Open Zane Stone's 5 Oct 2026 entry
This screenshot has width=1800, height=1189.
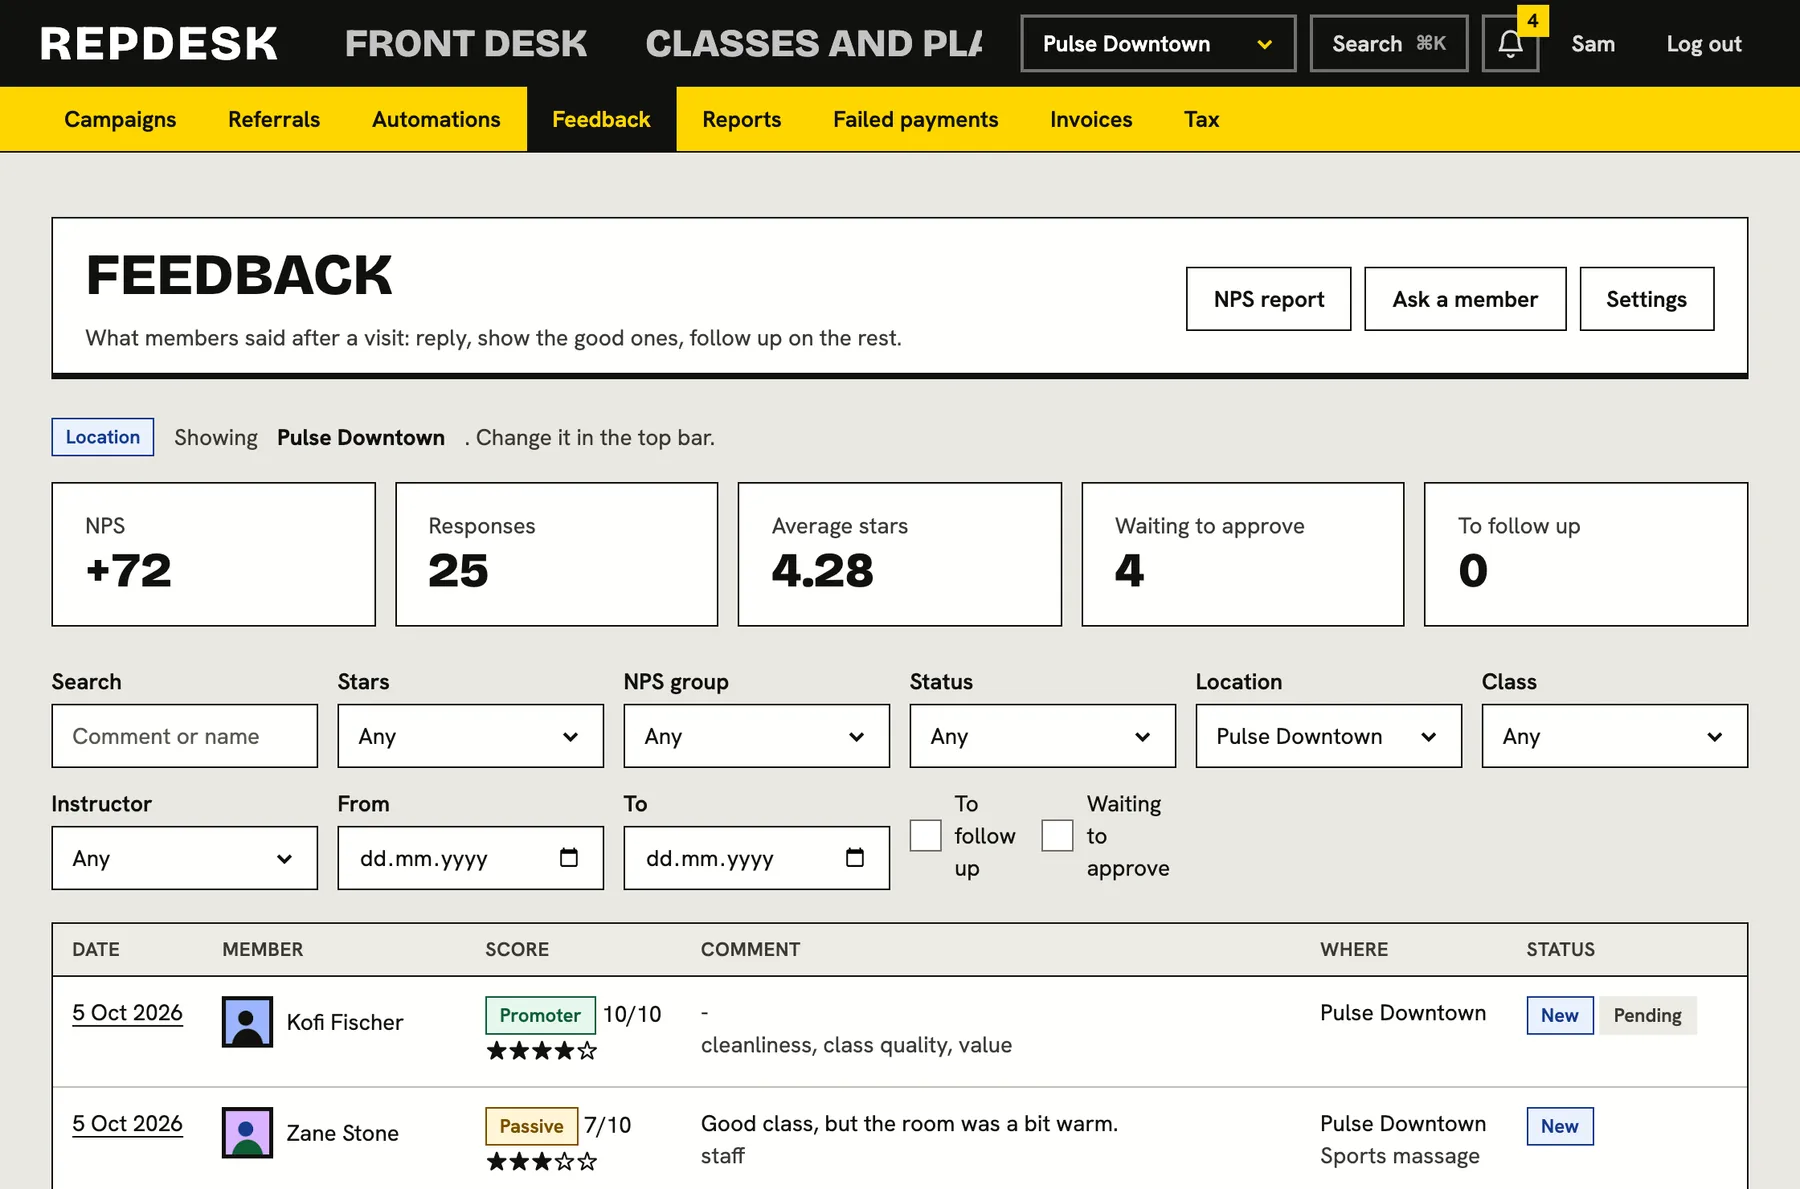tap(127, 1124)
